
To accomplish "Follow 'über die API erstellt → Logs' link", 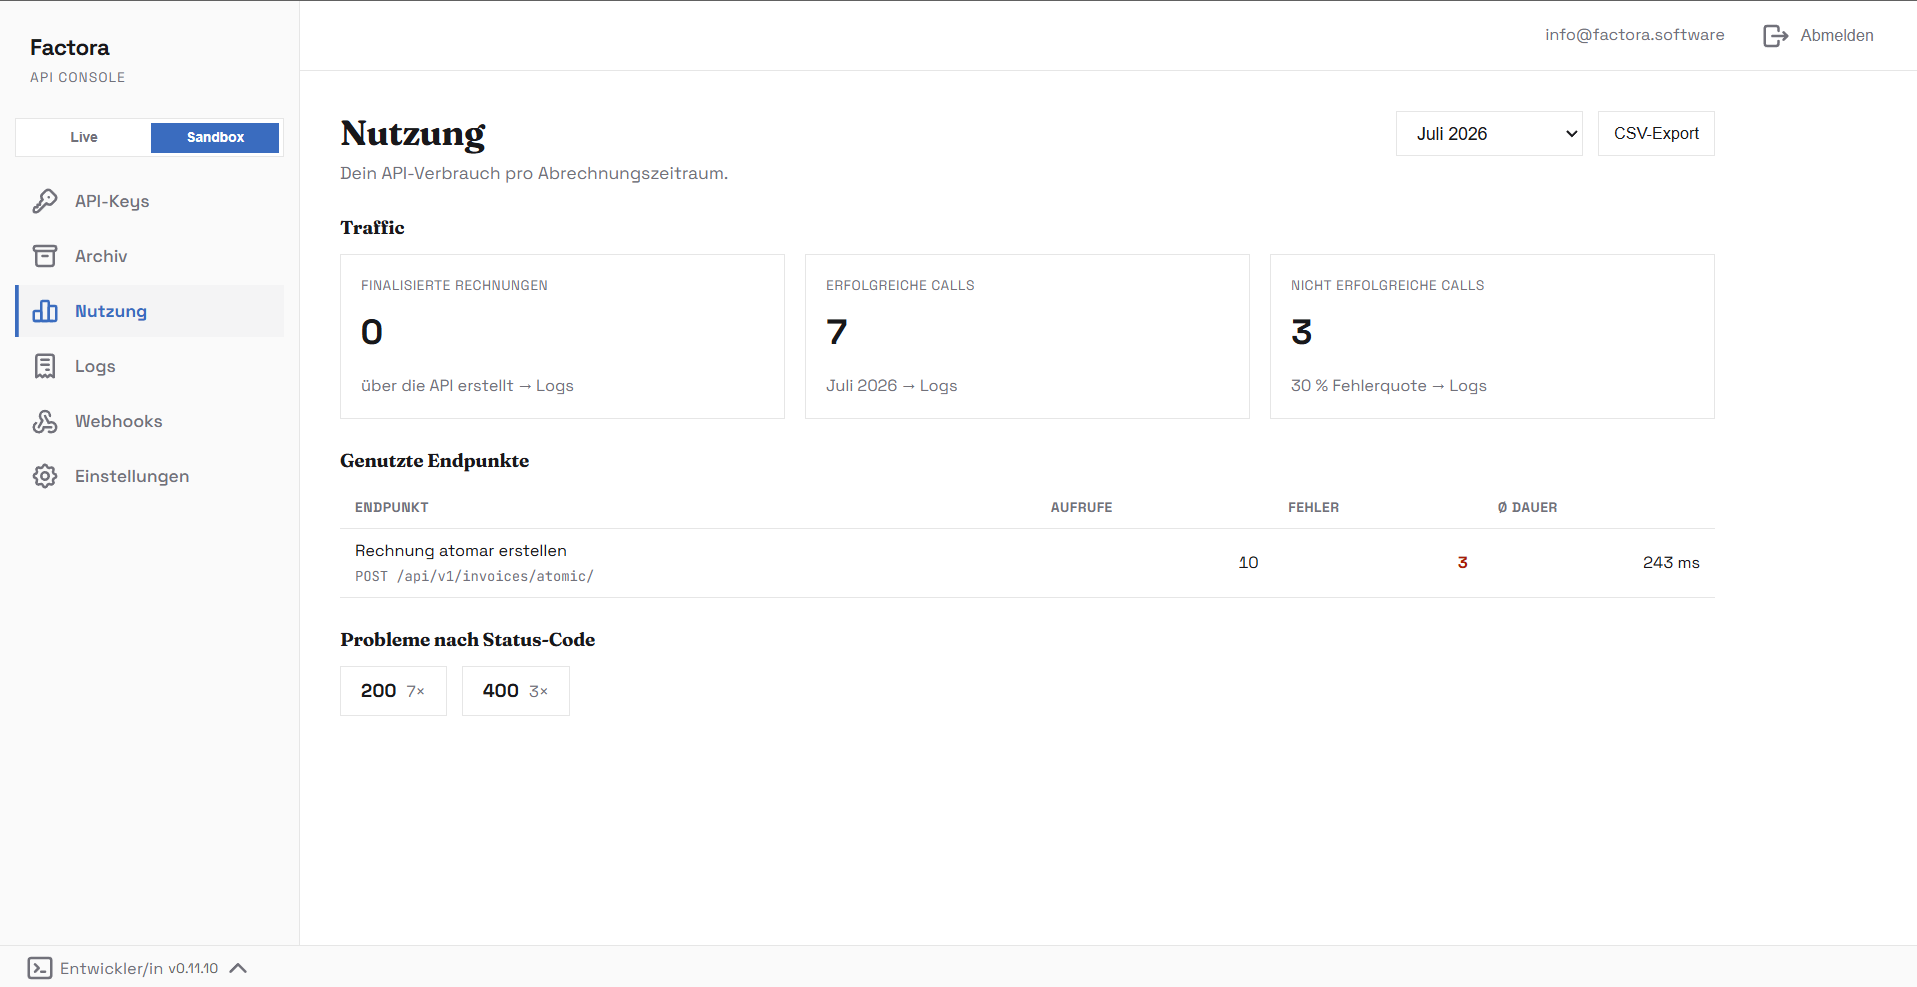I will 467,386.
